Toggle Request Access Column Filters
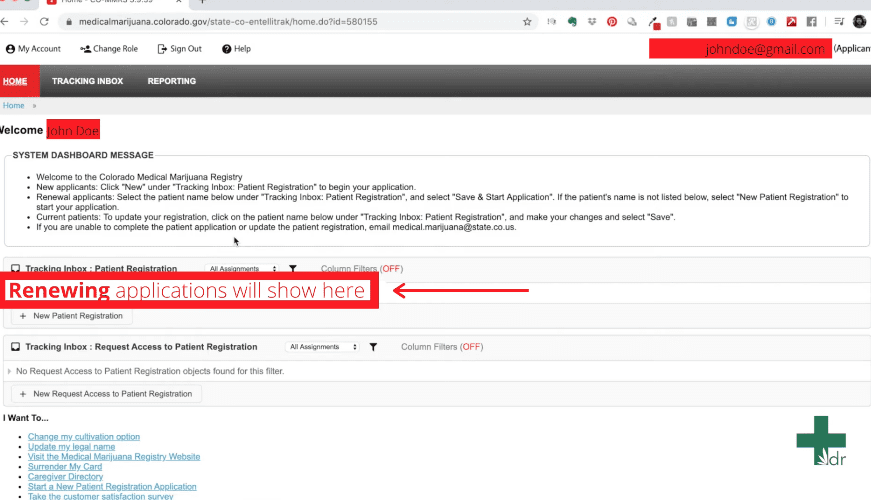871x500 pixels. pos(442,347)
